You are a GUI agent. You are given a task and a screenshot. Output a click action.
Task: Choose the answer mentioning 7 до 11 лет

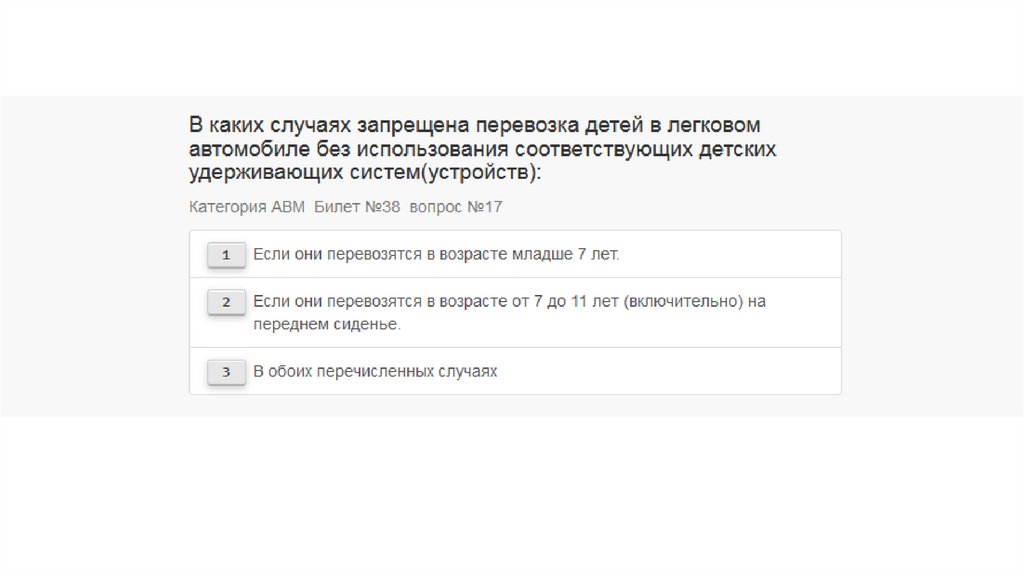click(509, 301)
